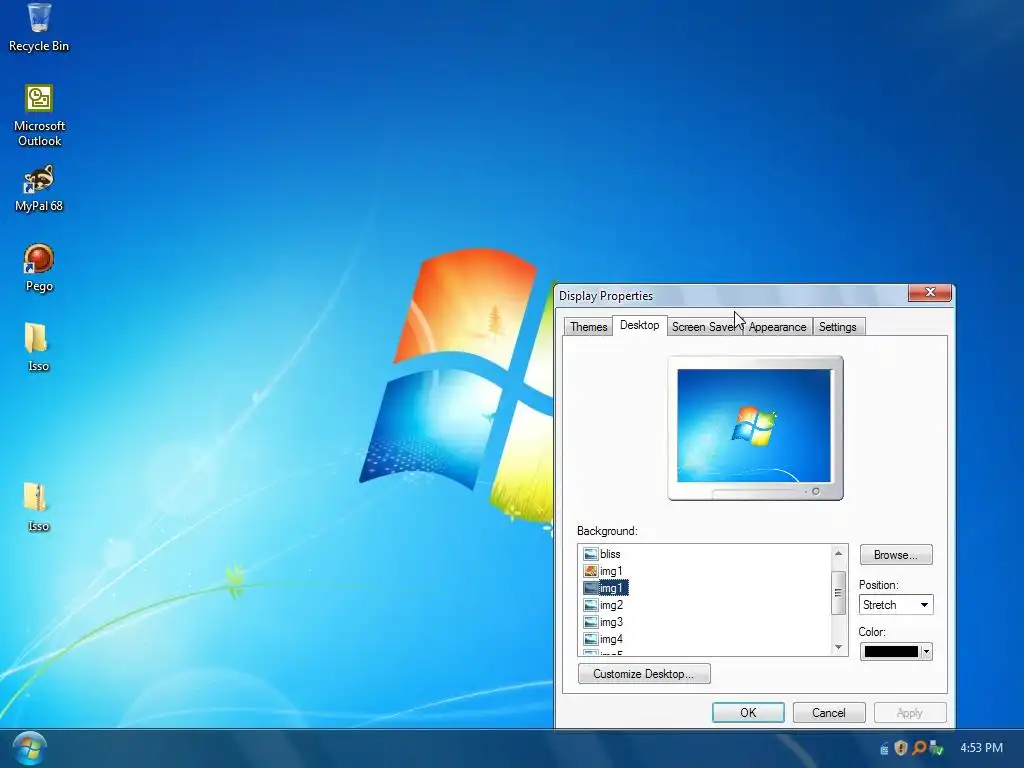Click the highlighted img1 background entry
The image size is (1024, 768).
(605, 588)
